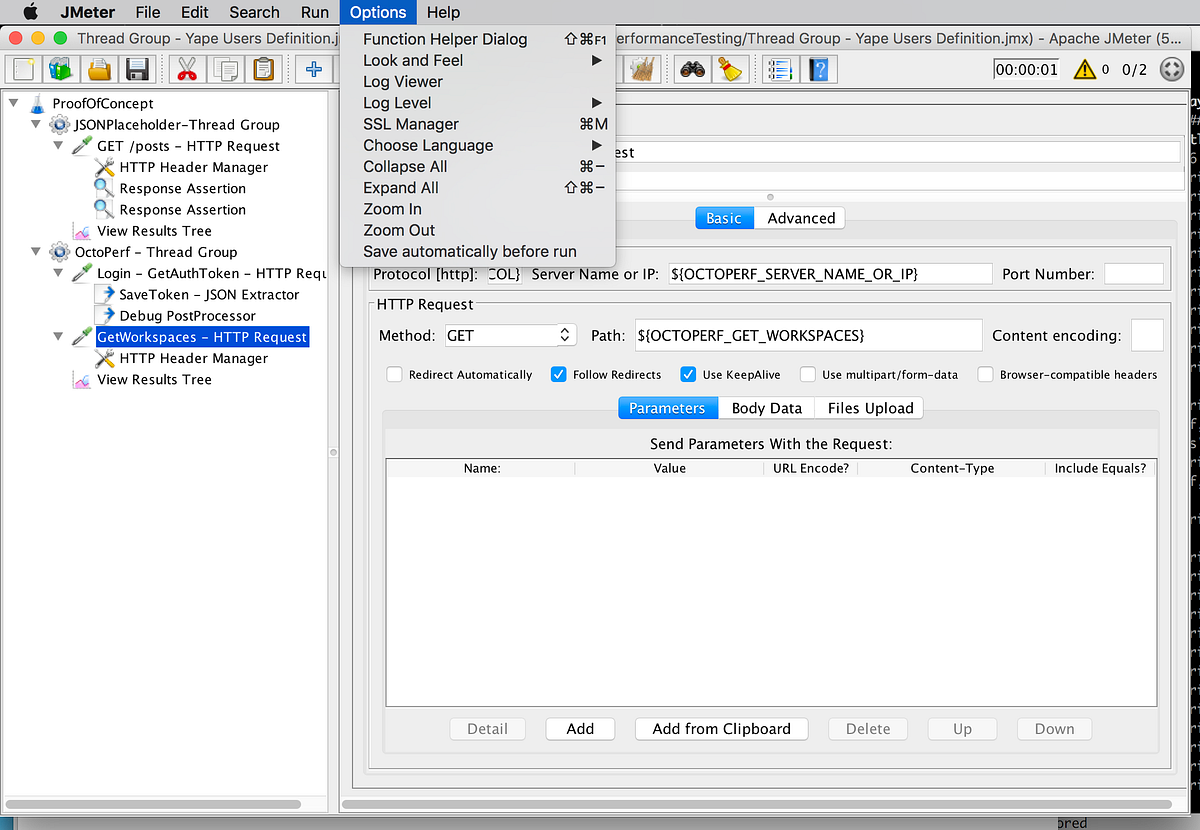The image size is (1200, 830).
Task: Open a test plan using the Open folder icon
Action: (99, 68)
